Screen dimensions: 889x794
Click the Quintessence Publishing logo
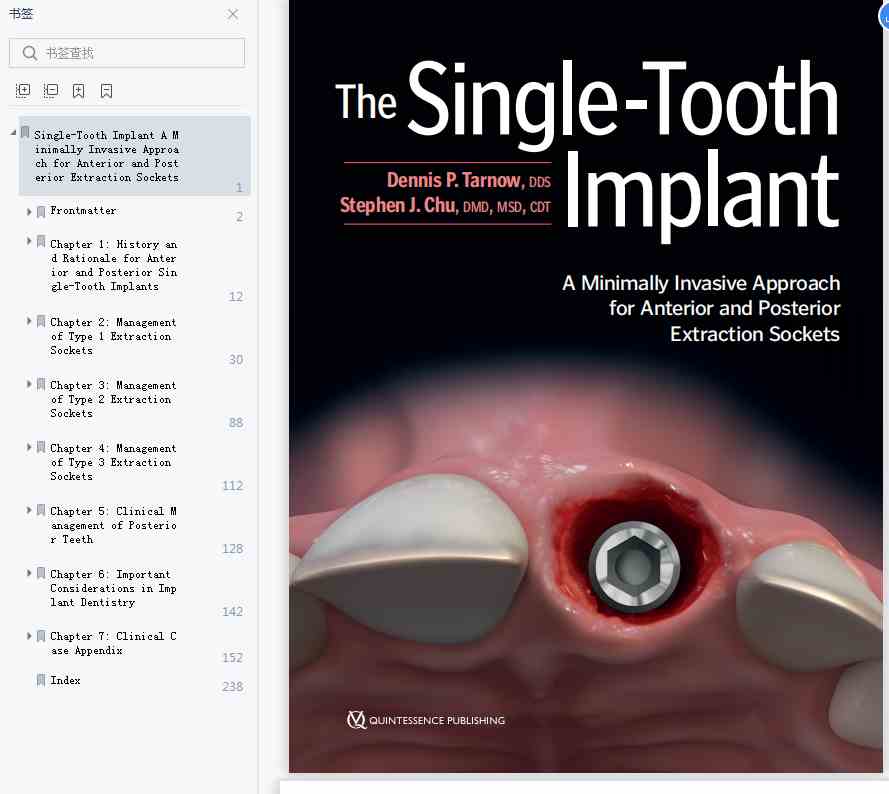tap(425, 720)
